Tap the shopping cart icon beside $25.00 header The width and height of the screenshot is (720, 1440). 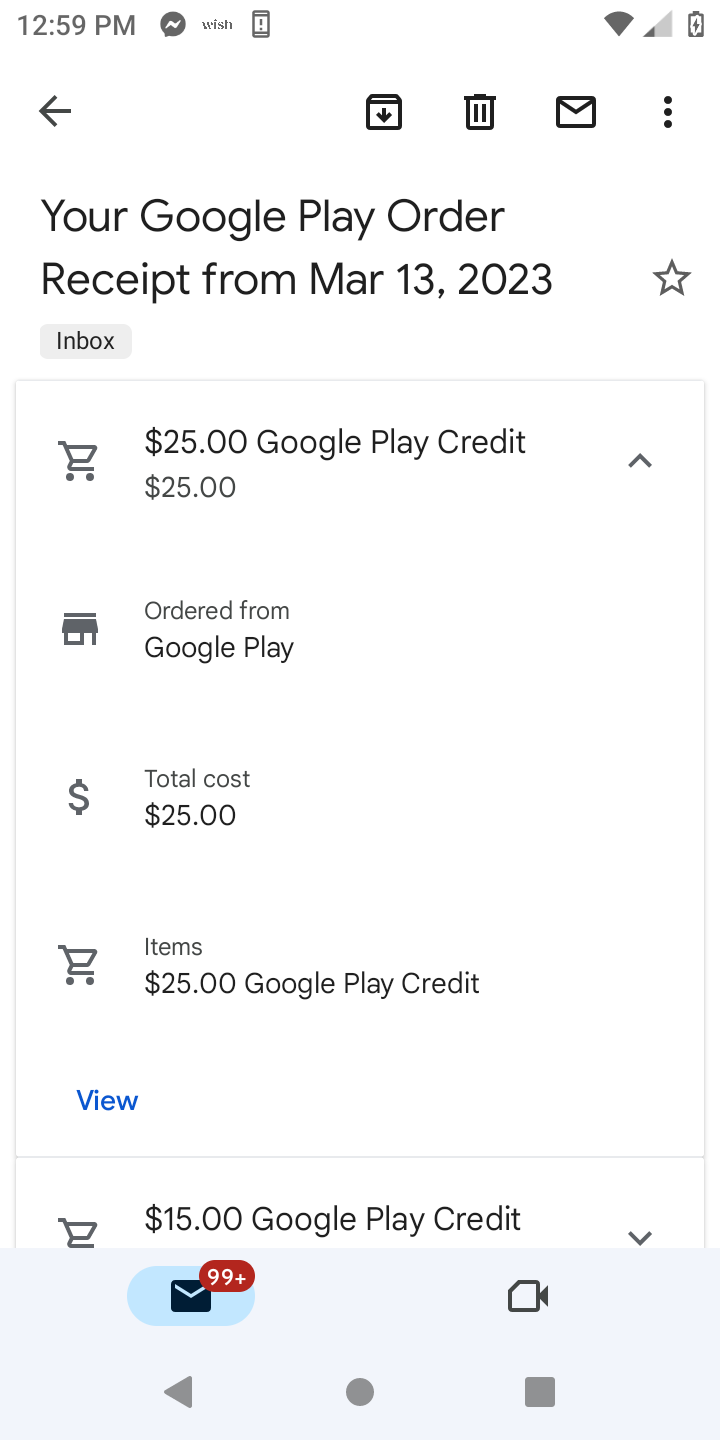[x=80, y=462]
